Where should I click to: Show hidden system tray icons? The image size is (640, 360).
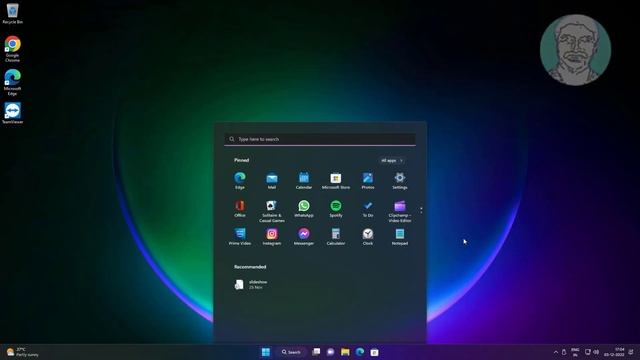[x=556, y=352]
